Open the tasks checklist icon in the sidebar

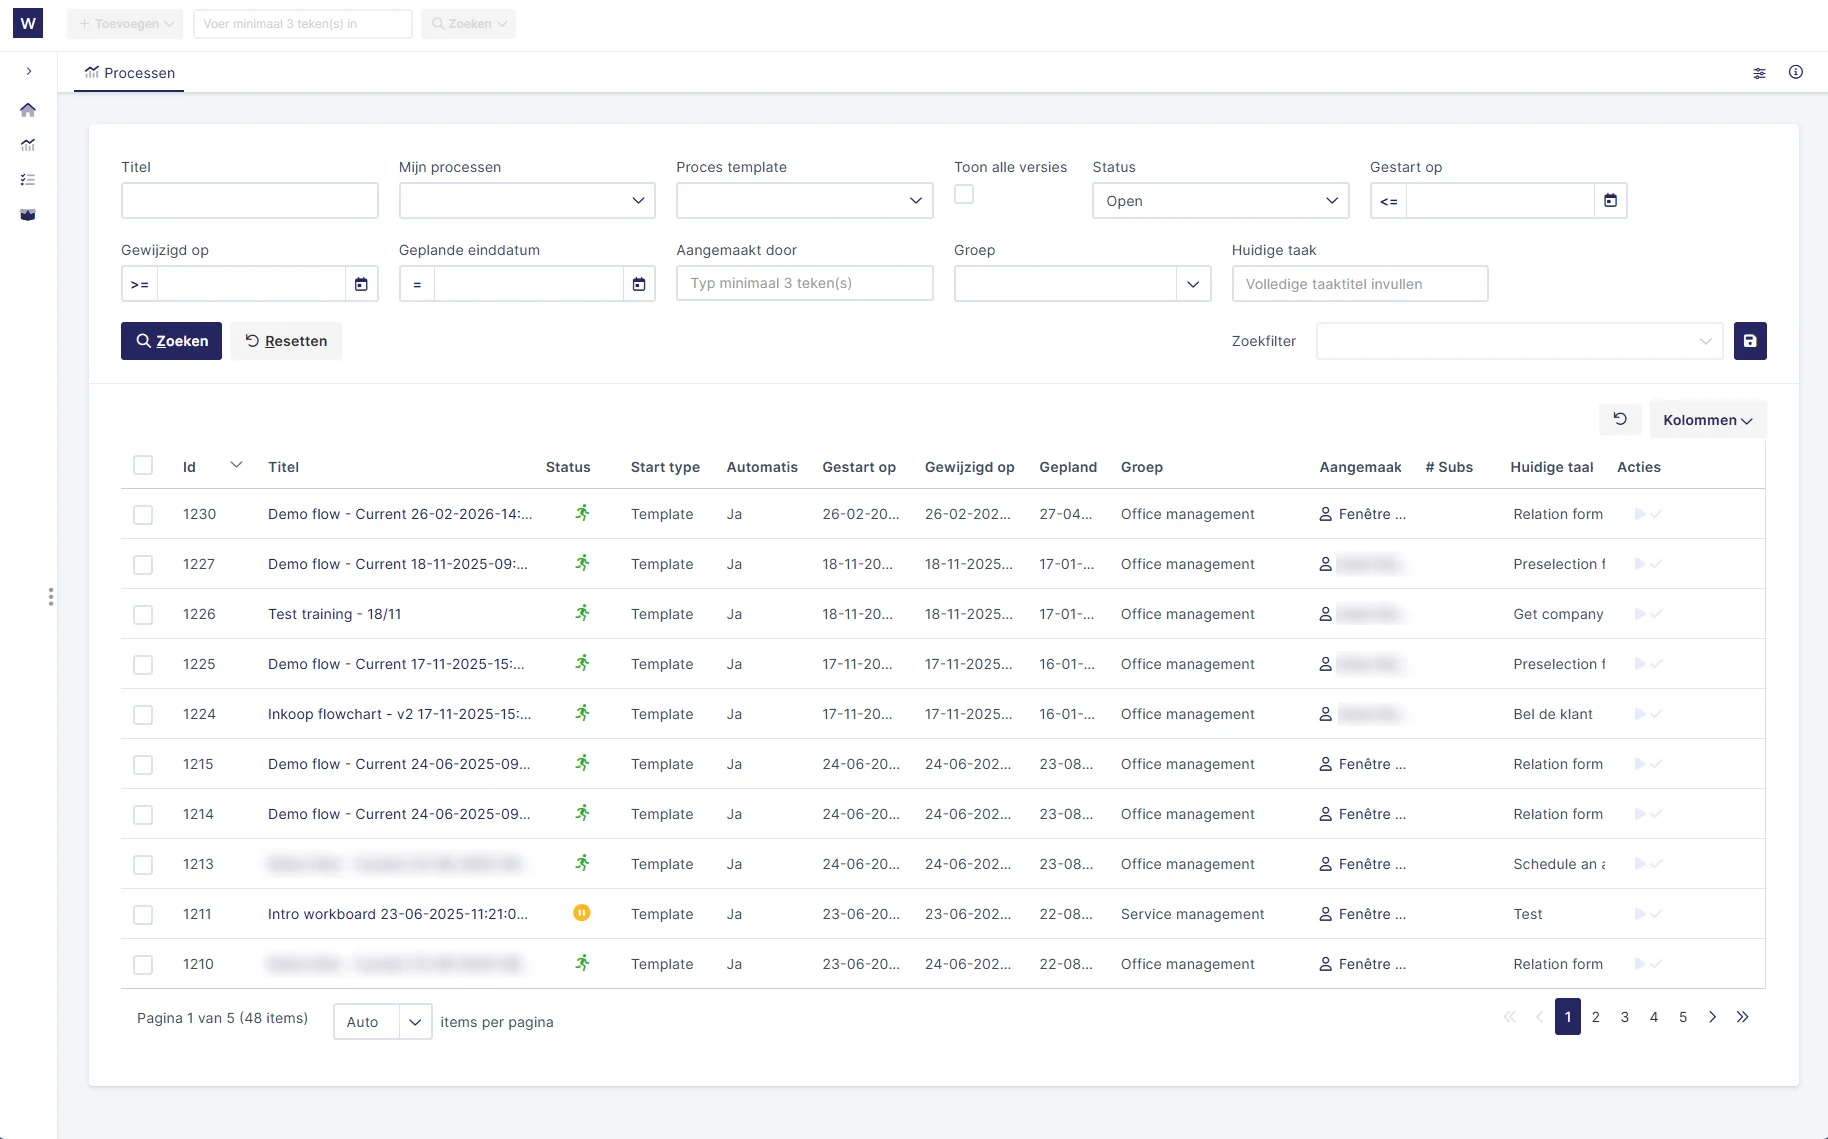[28, 180]
